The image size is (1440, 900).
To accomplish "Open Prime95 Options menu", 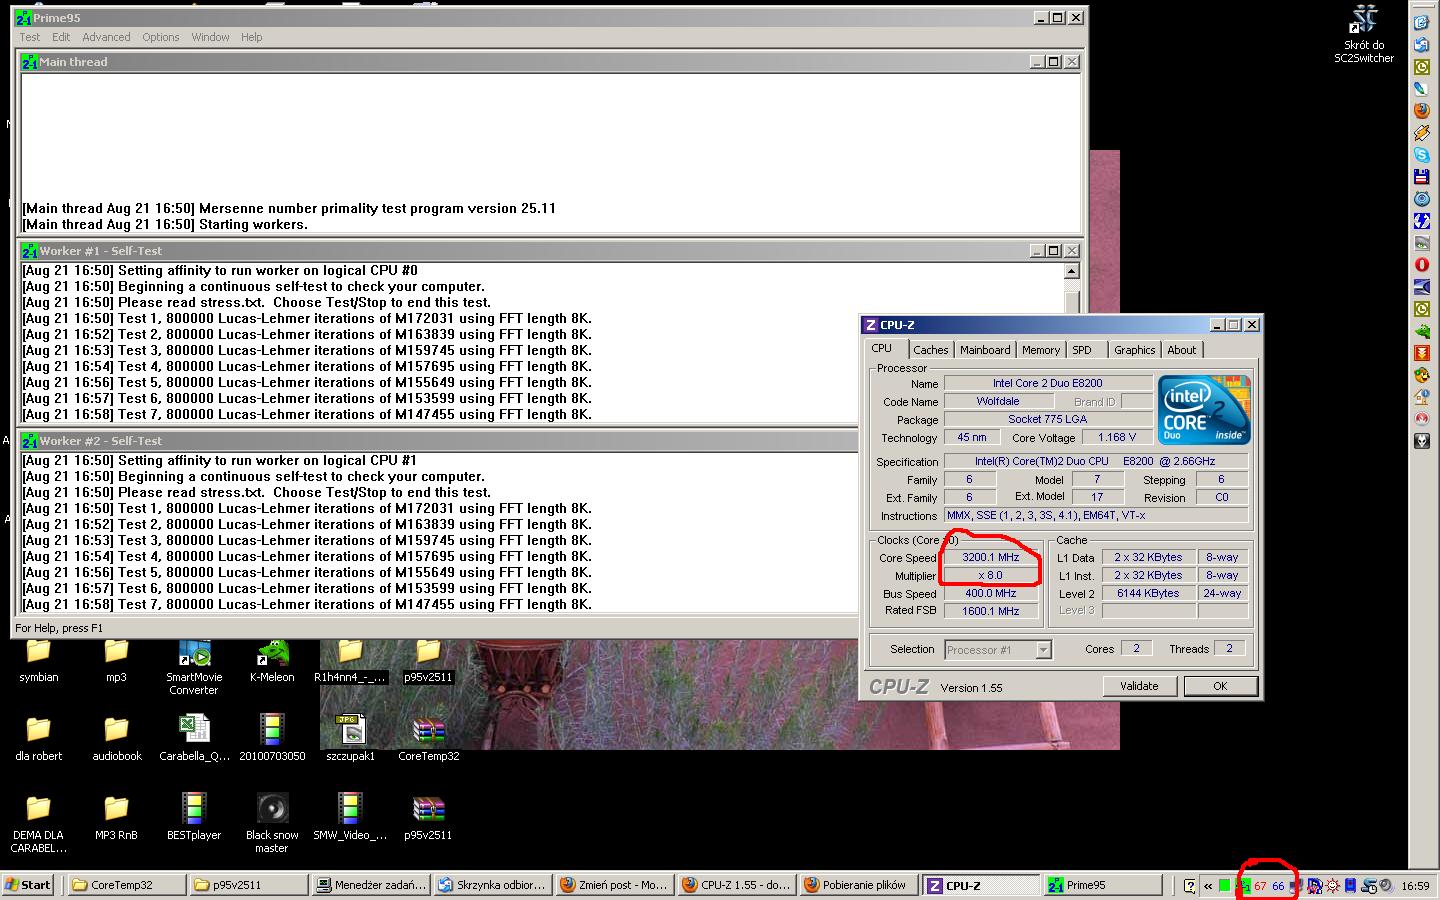I will click(160, 37).
